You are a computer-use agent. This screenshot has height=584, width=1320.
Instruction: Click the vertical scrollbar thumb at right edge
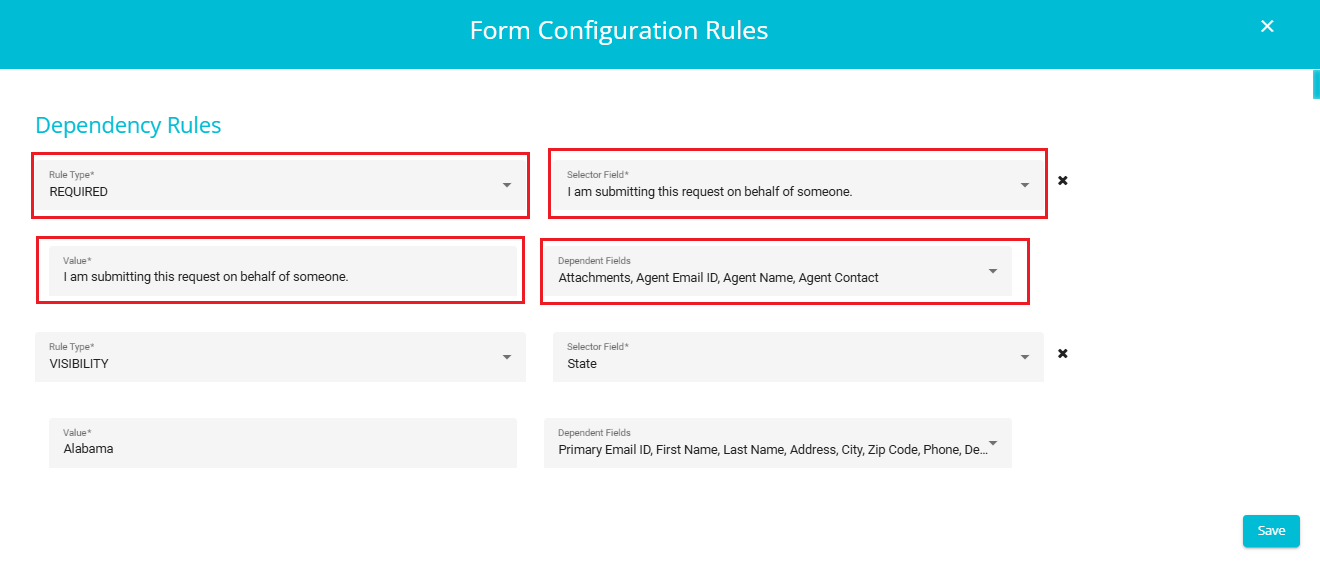[1316, 84]
